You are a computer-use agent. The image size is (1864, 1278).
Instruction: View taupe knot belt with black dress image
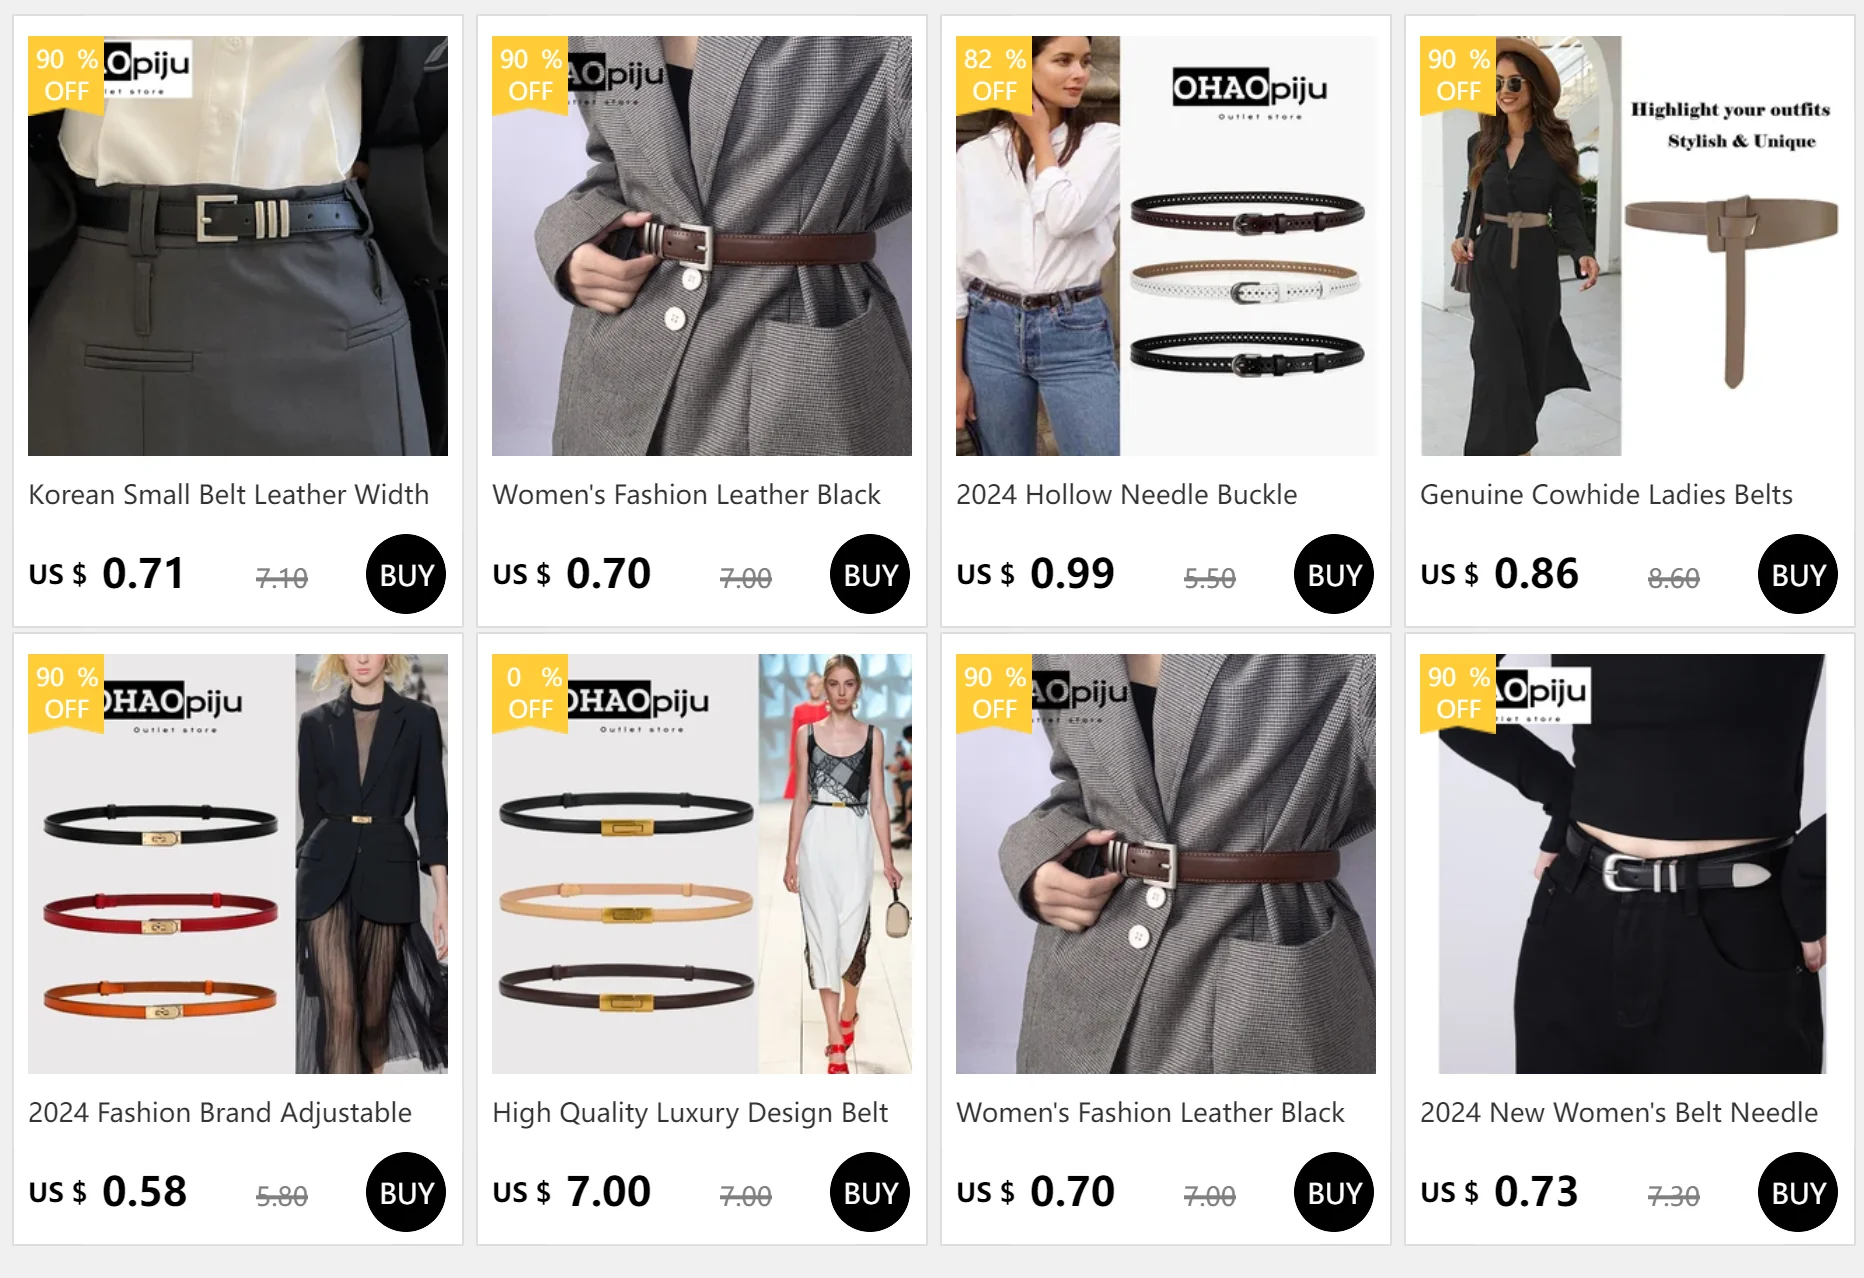(1630, 246)
